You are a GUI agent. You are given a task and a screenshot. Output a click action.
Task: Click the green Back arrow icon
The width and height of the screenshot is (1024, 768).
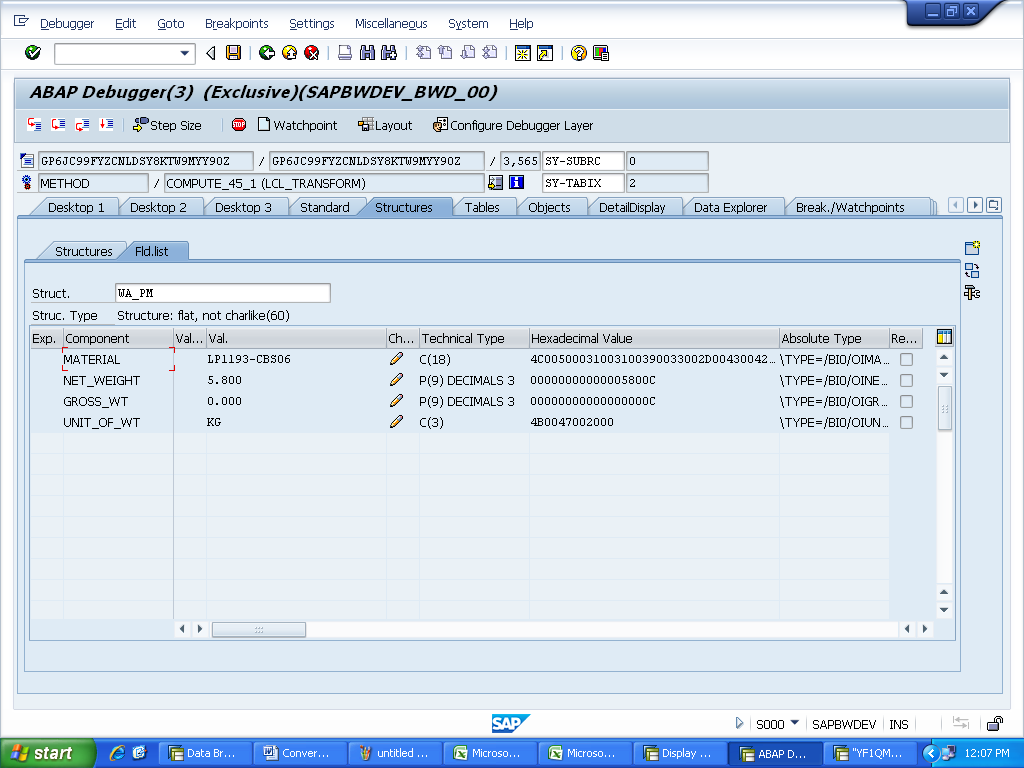[x=266, y=53]
